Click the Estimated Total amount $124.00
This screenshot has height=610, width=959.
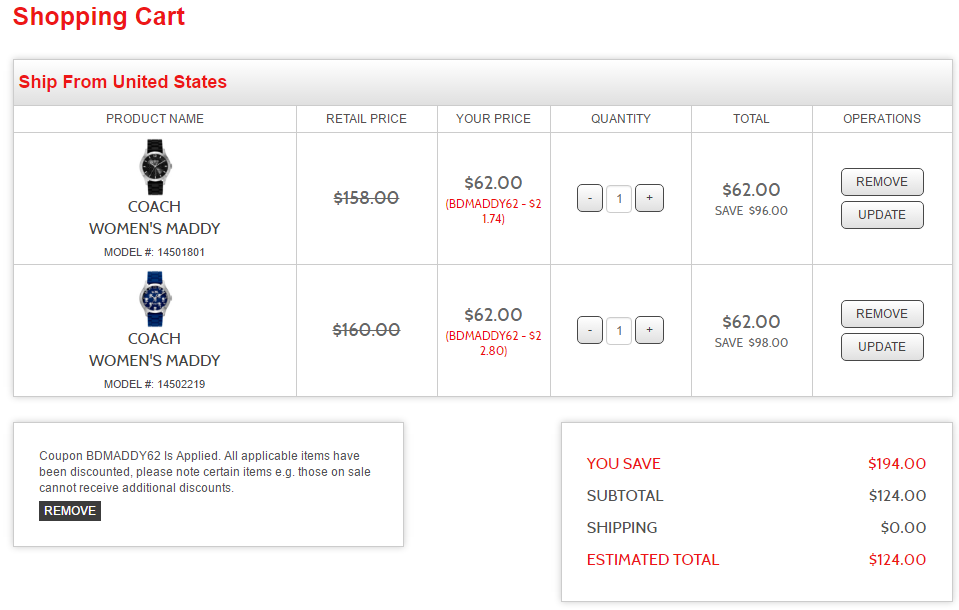coord(897,560)
